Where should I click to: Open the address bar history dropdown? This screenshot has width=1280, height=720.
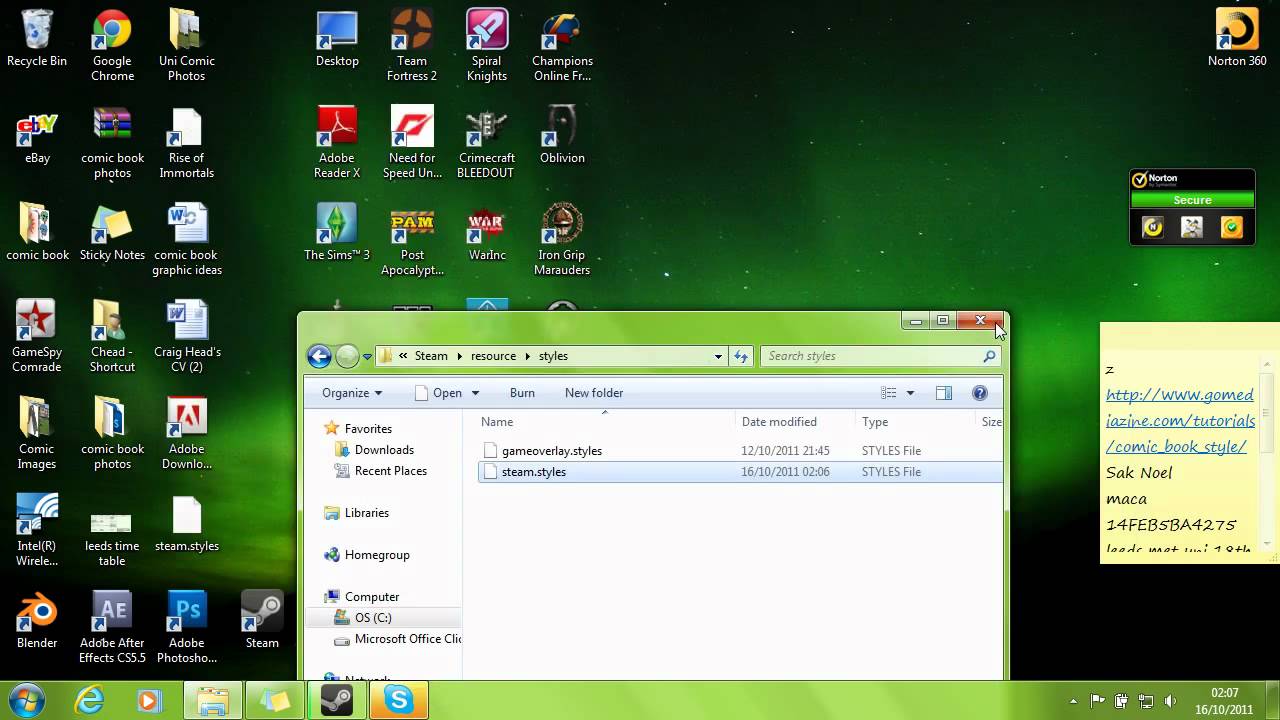point(717,355)
